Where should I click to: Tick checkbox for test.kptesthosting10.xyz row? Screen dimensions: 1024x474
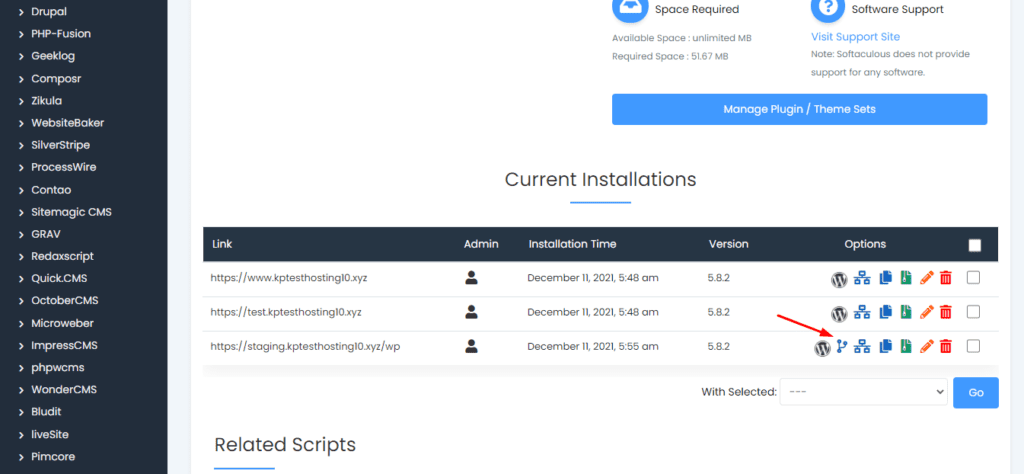coord(973,312)
